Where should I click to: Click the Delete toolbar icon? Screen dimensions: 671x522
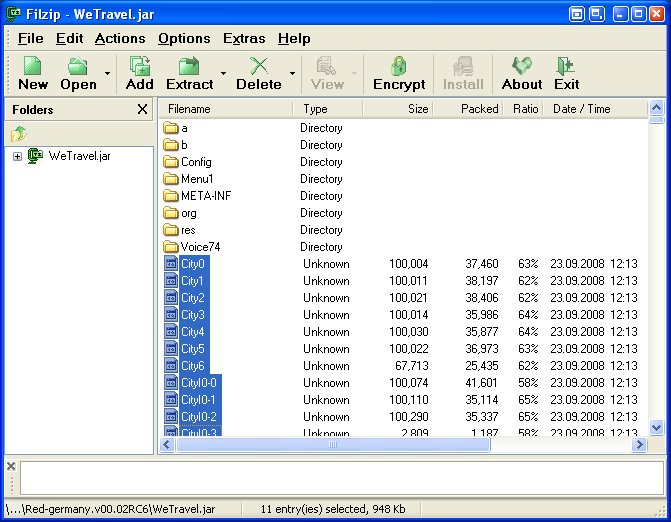tap(258, 66)
